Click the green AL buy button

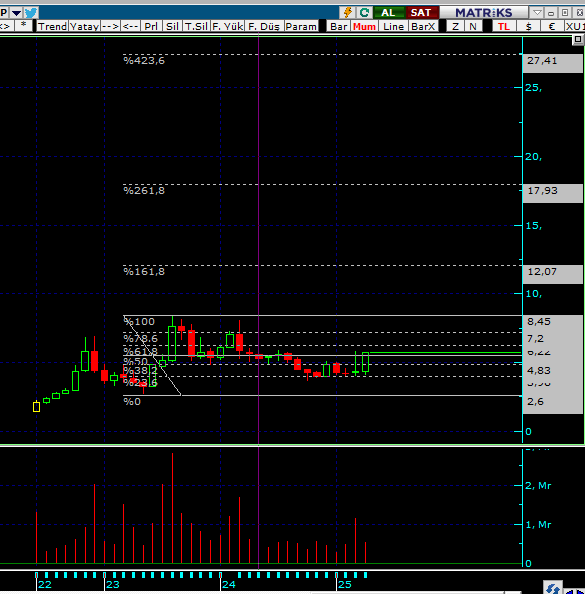(x=388, y=13)
